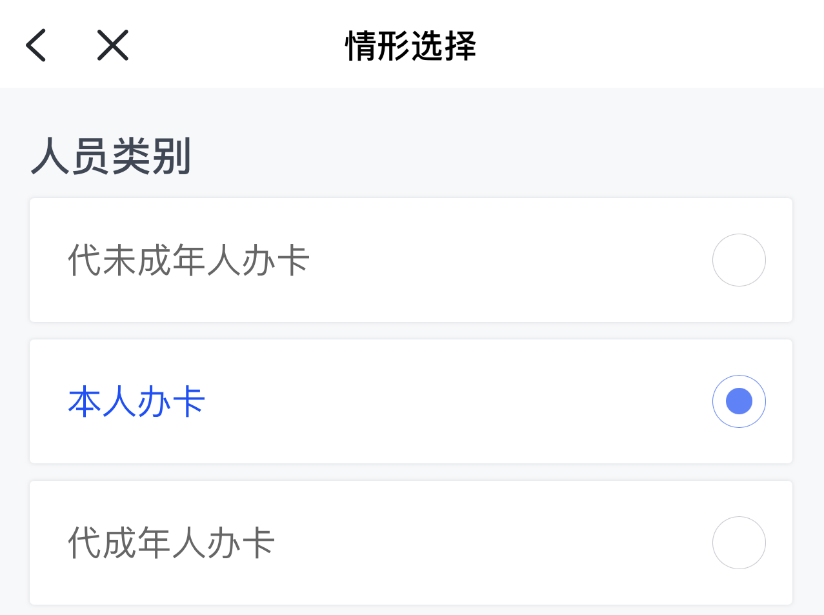Go back with the left arrow icon

point(36,45)
